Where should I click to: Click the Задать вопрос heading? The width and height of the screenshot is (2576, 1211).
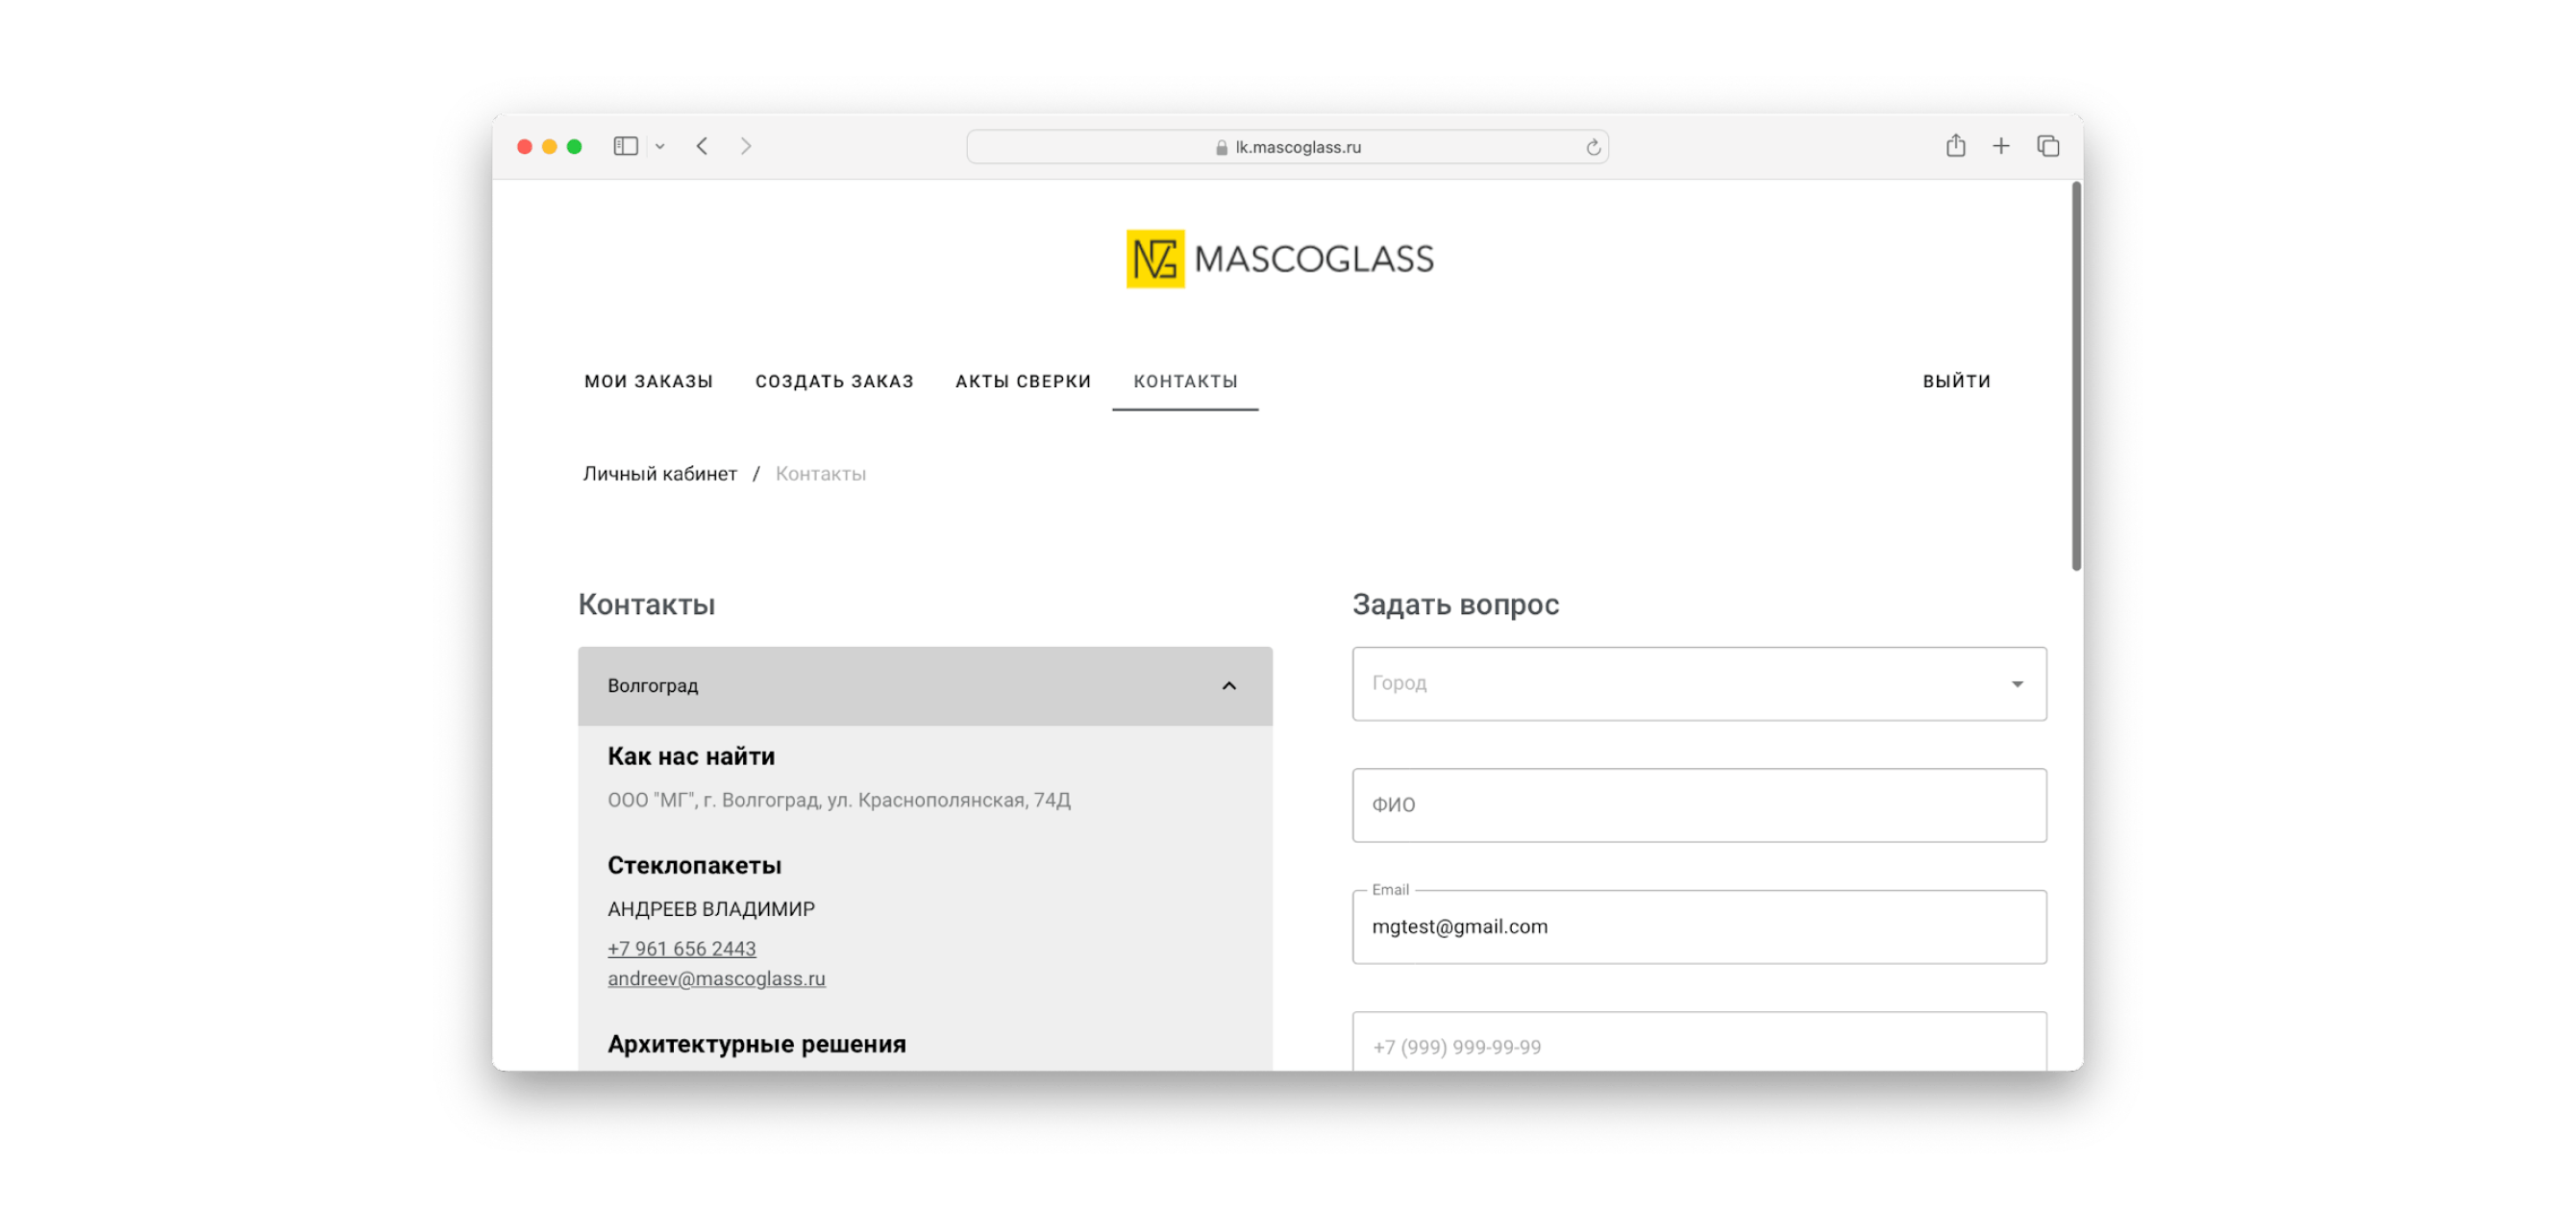1455,605
